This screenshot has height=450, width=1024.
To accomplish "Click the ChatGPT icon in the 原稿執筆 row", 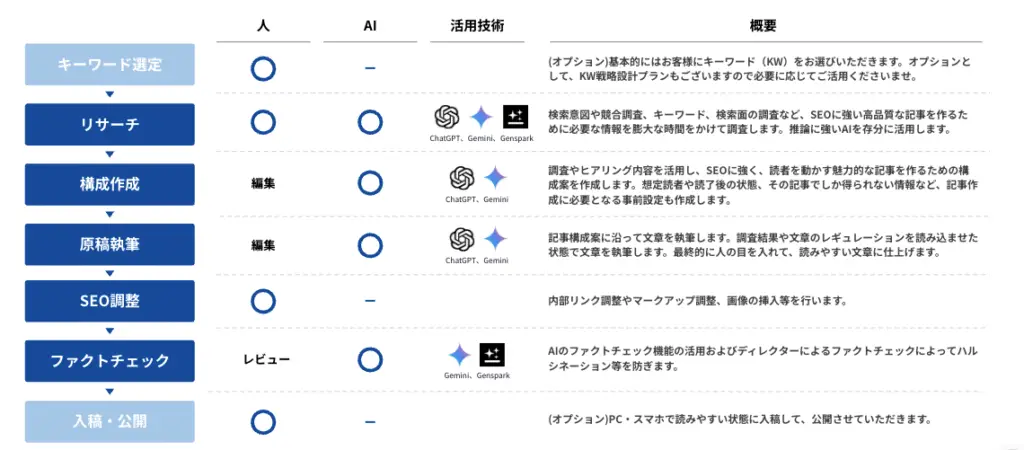I will [x=461, y=239].
